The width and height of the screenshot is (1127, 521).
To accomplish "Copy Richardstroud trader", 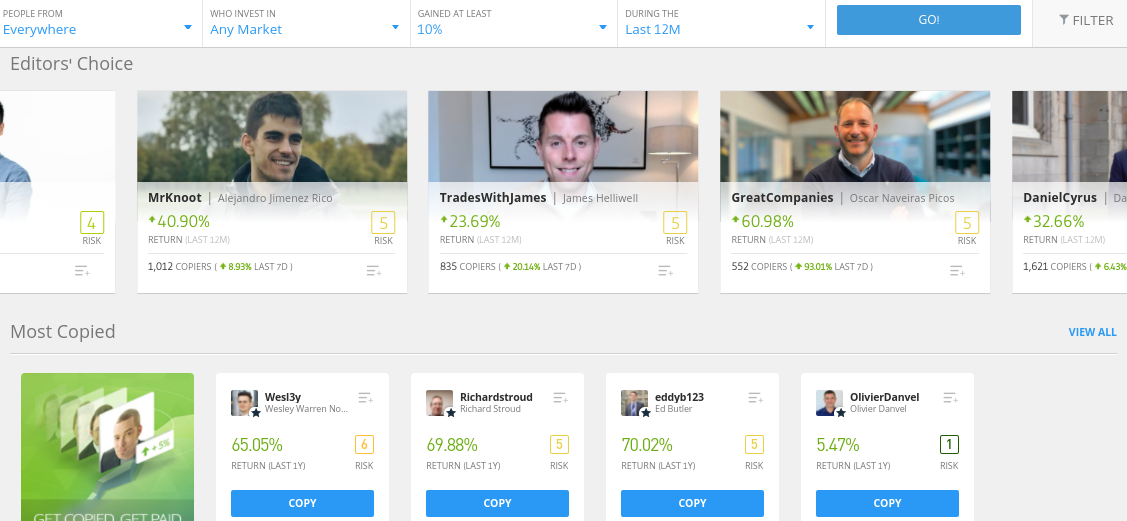I will click(497, 503).
